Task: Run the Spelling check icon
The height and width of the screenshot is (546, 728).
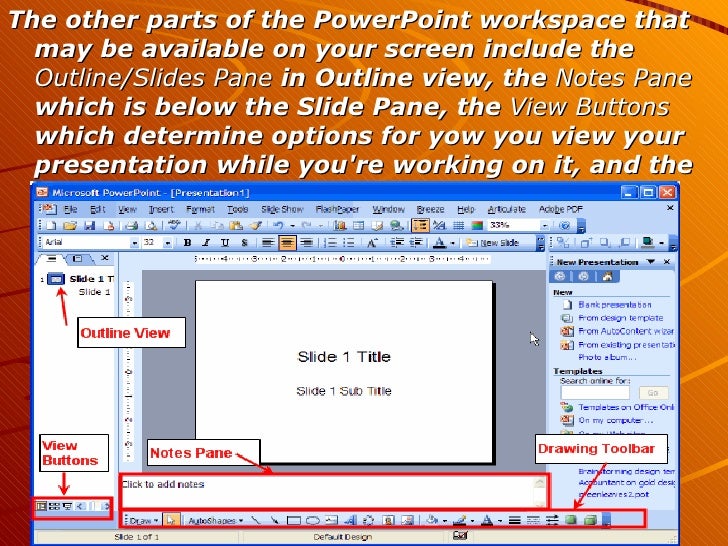Action: click(175, 225)
